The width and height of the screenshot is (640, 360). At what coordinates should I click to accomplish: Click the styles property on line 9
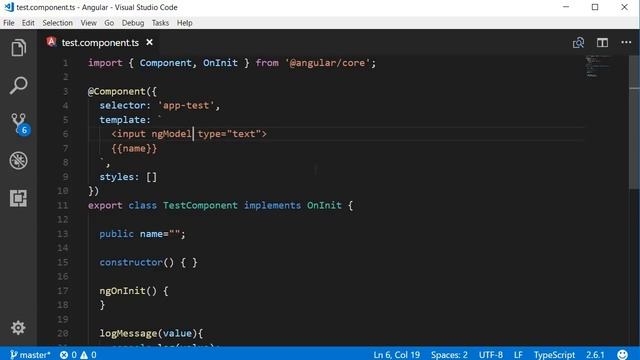coord(117,177)
